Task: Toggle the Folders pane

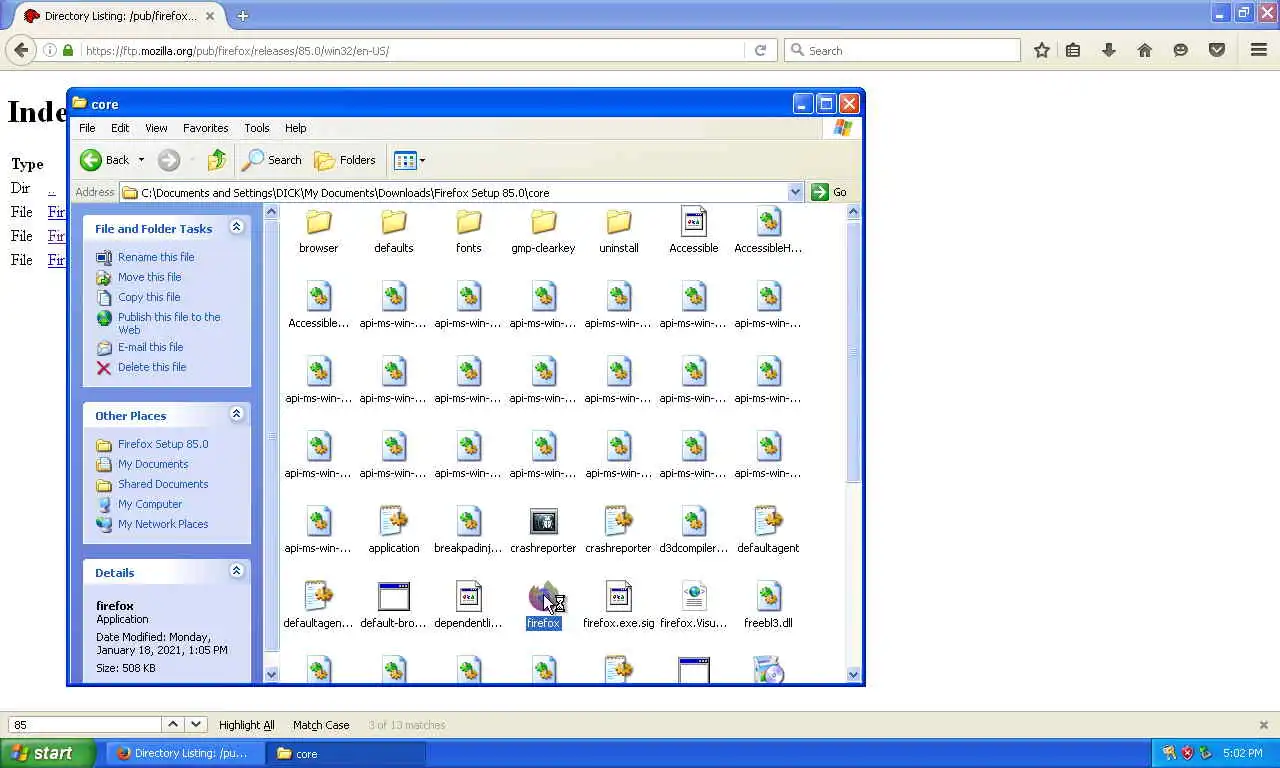Action: (x=345, y=160)
